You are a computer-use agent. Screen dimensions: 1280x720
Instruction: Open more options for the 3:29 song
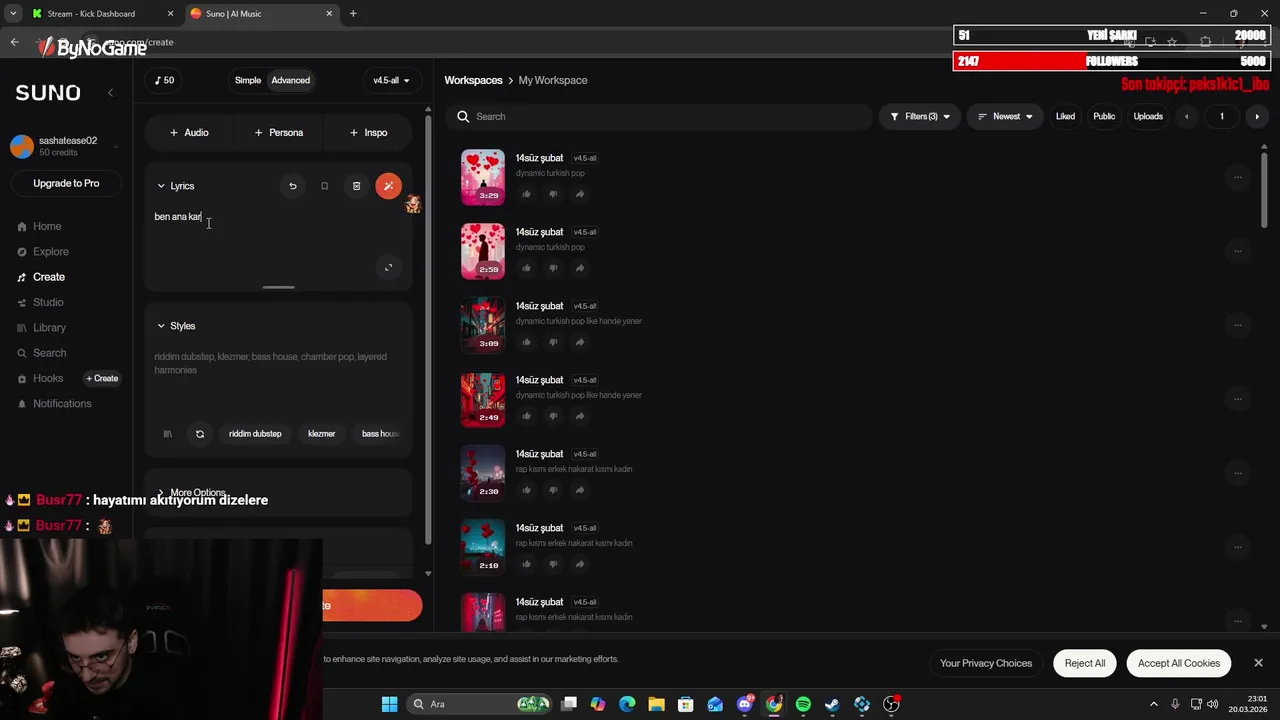[1237, 177]
